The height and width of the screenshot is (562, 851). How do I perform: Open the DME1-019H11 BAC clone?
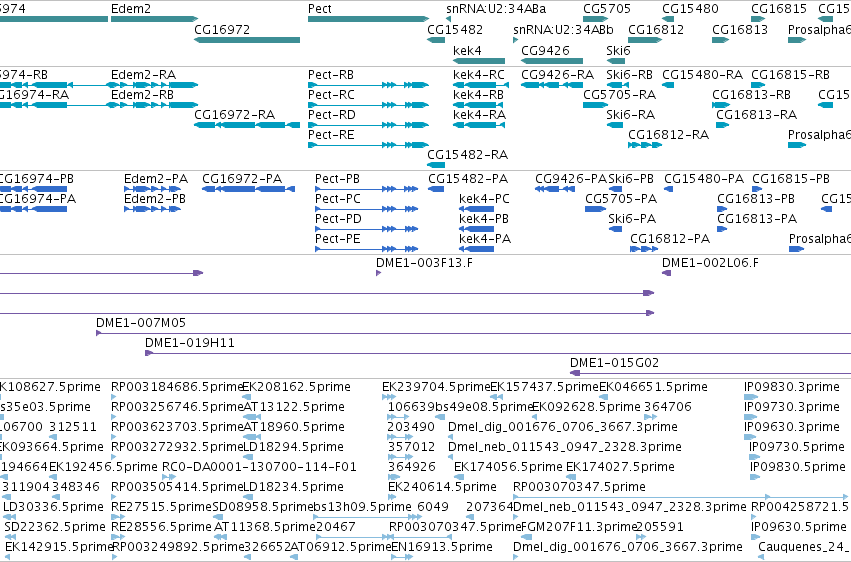(x=498, y=353)
